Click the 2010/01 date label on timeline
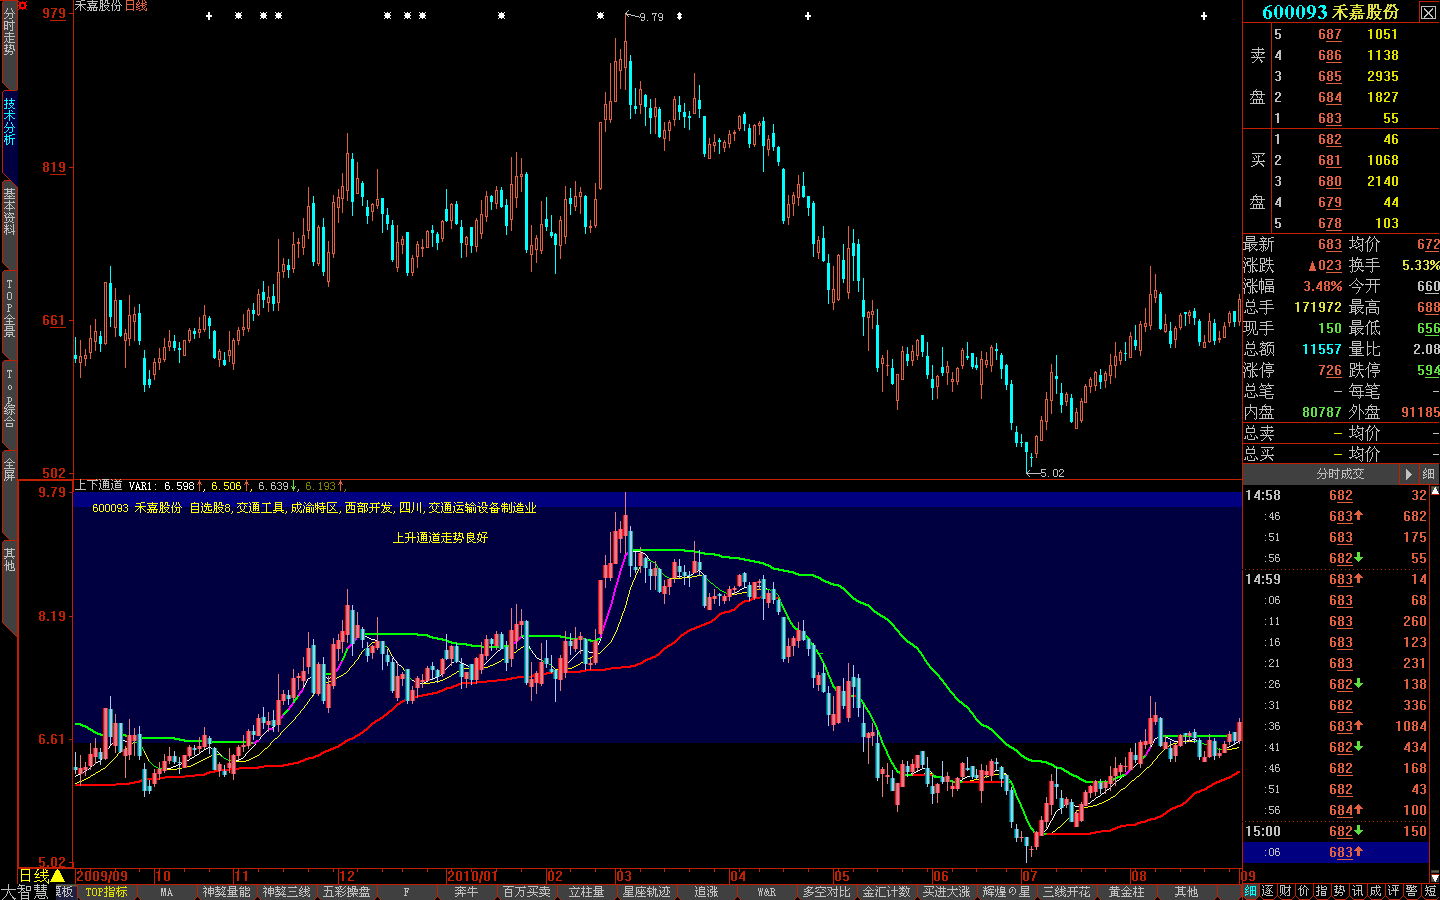Screen dimensions: 1440x900 [x=472, y=876]
